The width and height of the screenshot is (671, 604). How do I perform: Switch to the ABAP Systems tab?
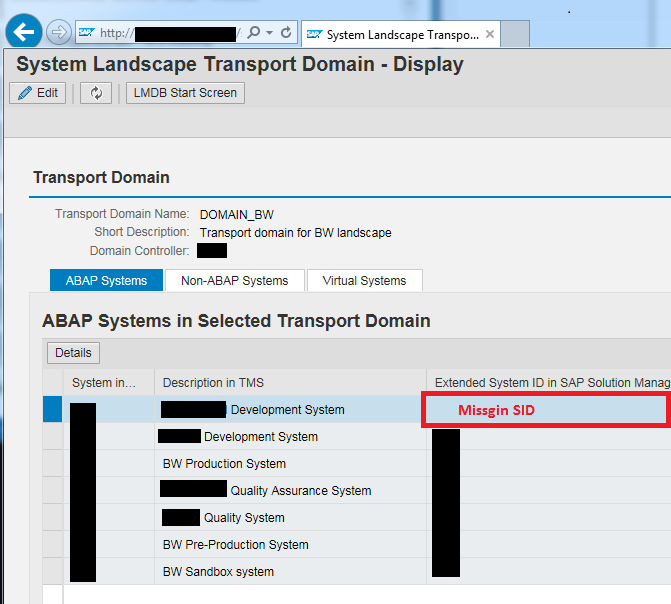(106, 280)
